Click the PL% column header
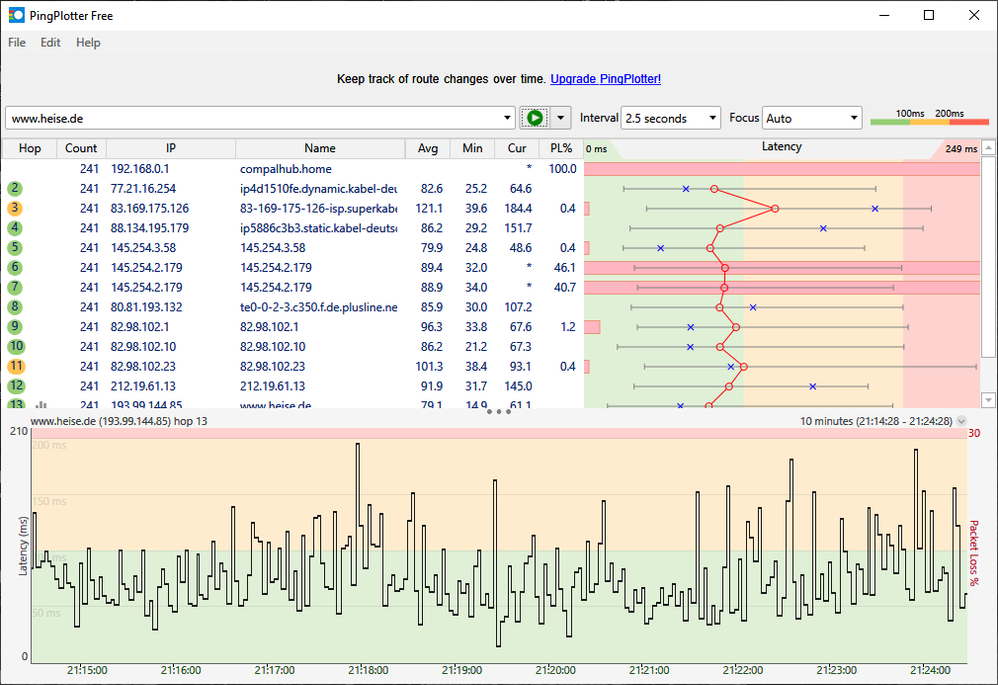 pyautogui.click(x=561, y=148)
